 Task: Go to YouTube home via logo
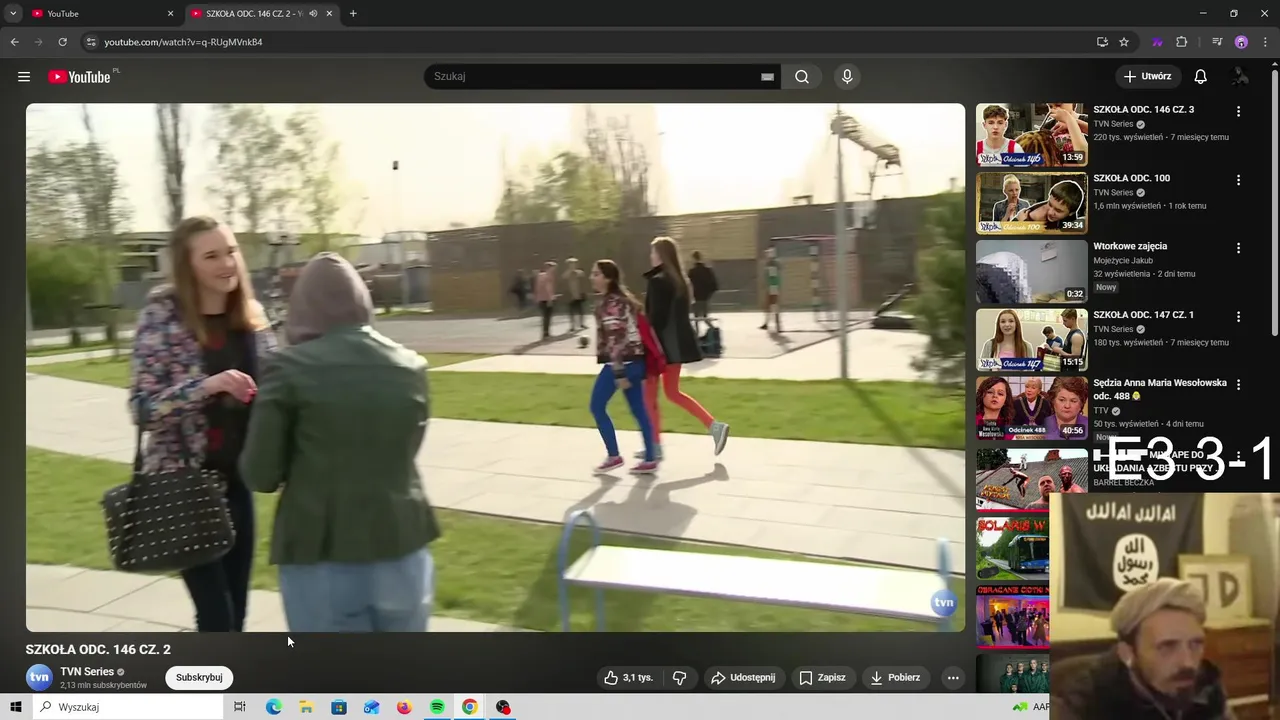79,77
